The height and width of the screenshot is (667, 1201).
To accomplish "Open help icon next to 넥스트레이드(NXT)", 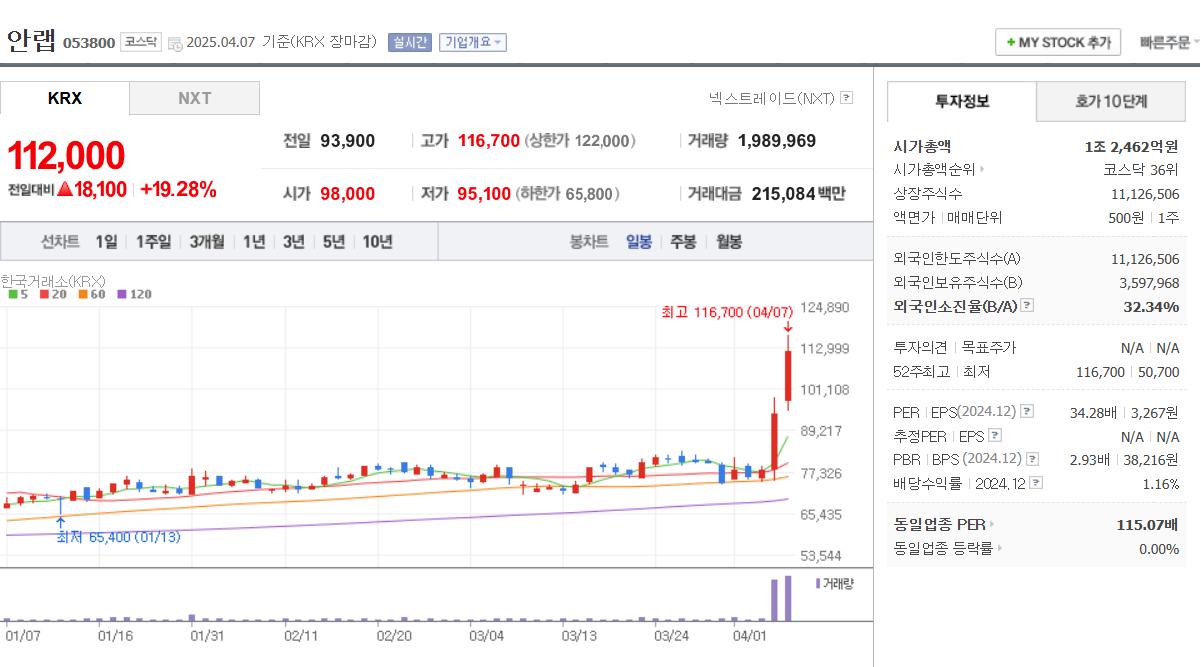I will click(847, 98).
